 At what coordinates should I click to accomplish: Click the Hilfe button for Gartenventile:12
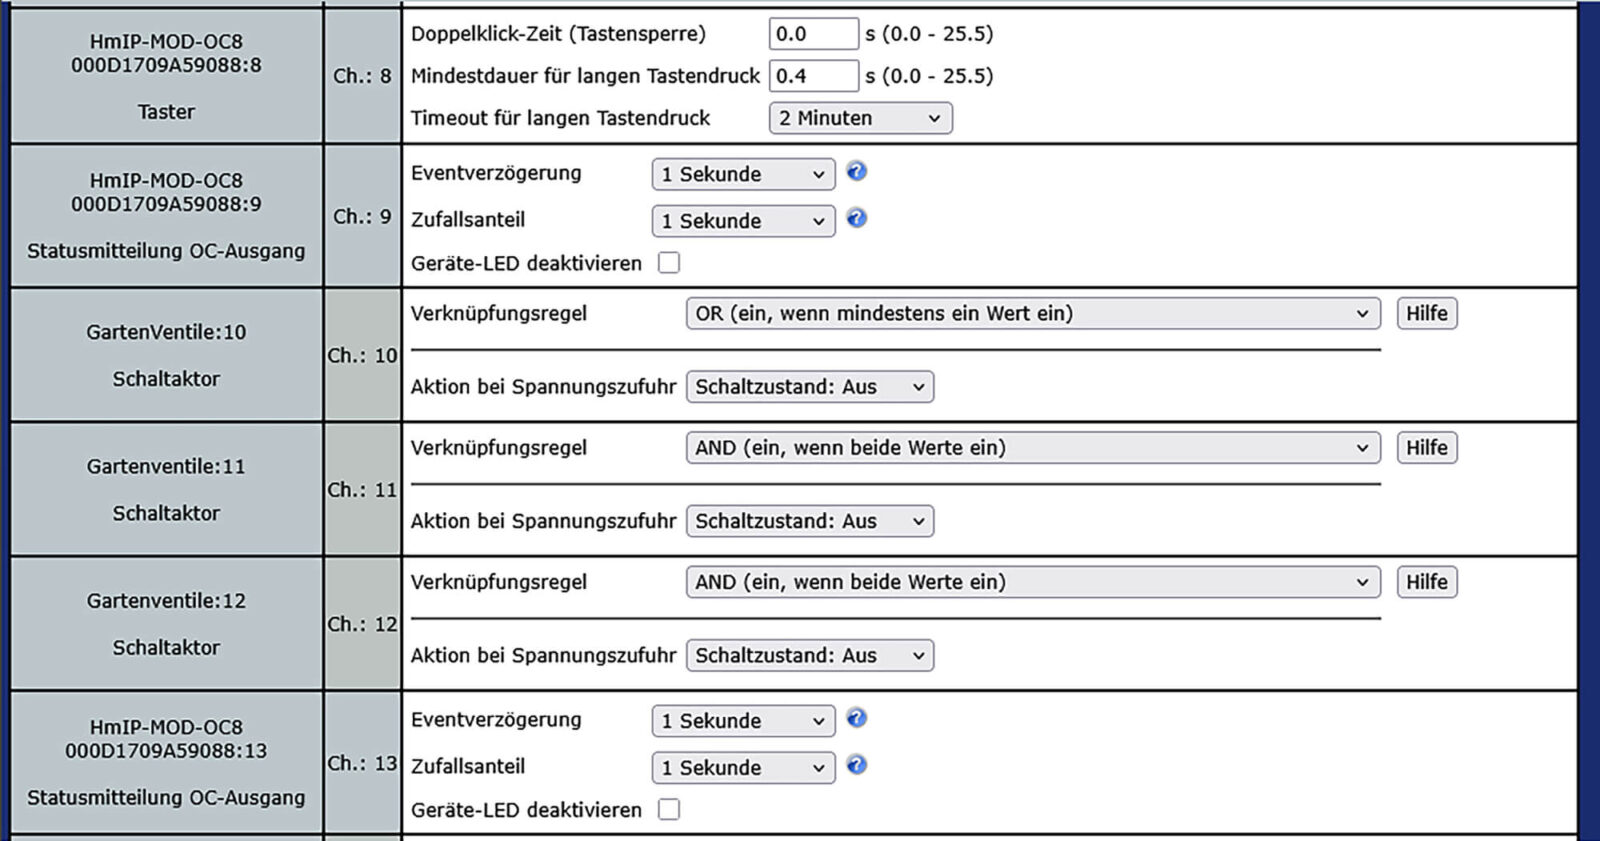point(1427,581)
